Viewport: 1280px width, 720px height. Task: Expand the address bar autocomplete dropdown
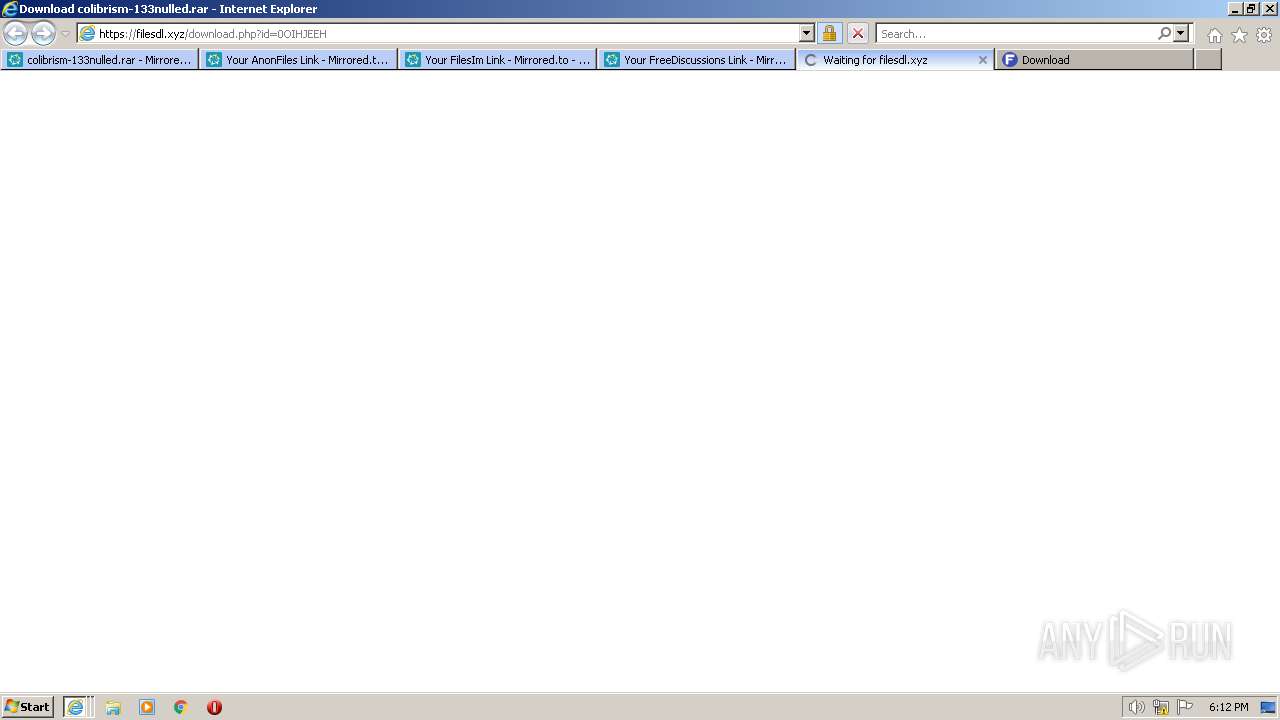click(x=807, y=33)
